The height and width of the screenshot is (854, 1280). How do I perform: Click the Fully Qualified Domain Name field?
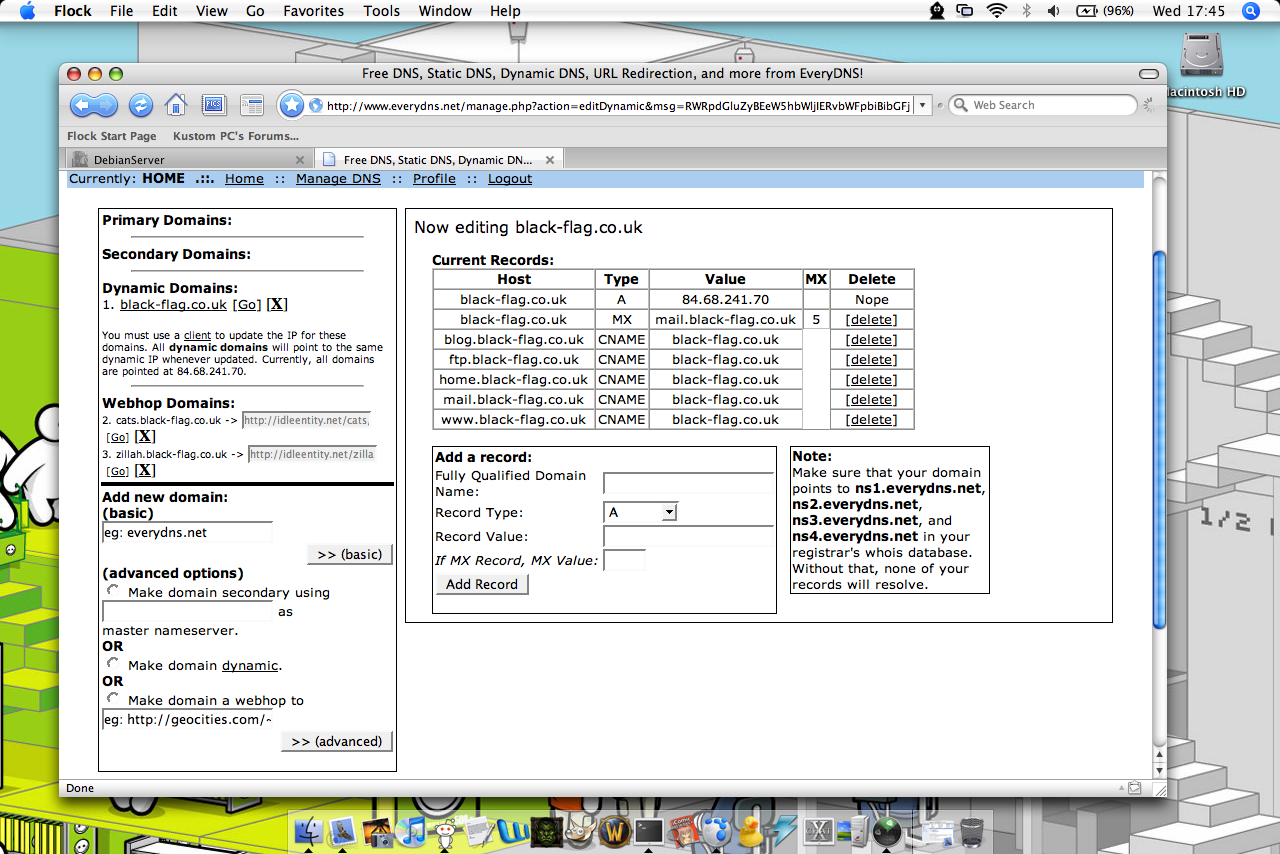coord(688,484)
